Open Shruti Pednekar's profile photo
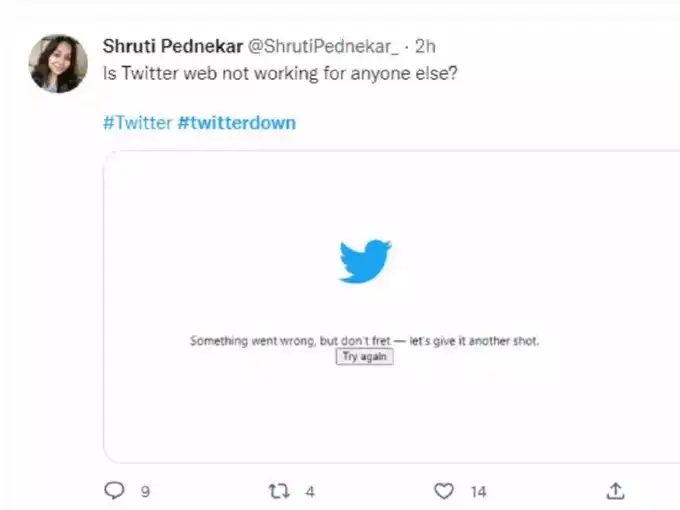 click(x=57, y=63)
